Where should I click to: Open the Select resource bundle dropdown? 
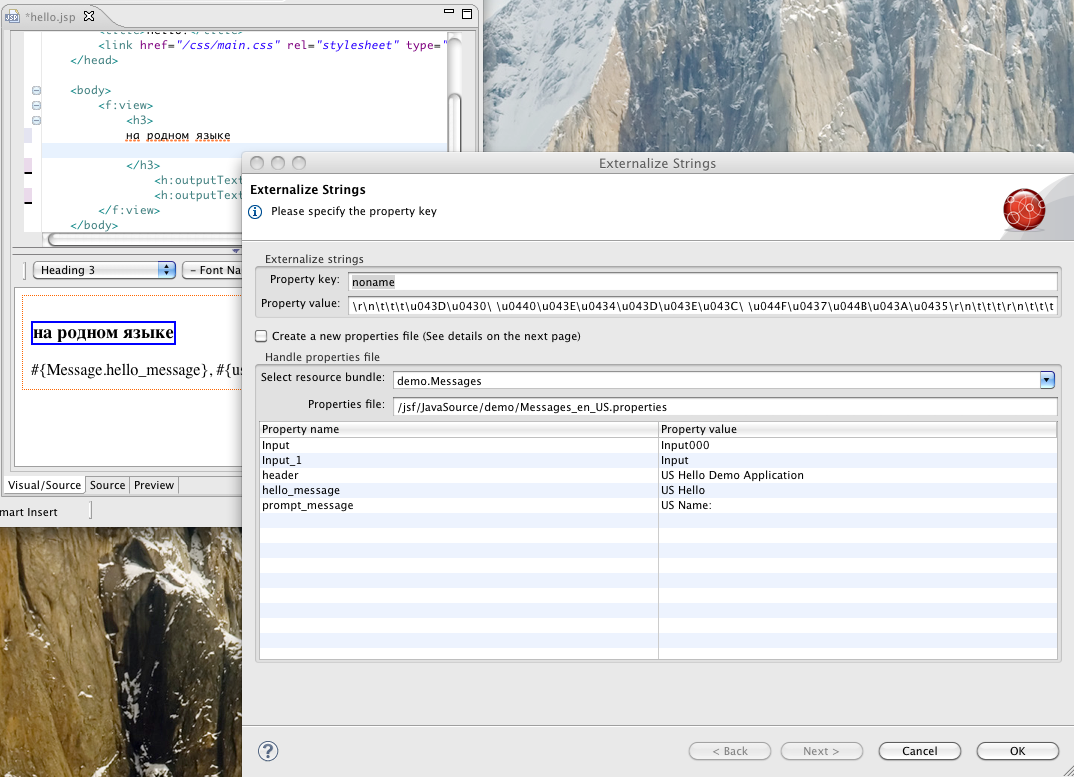point(1047,380)
